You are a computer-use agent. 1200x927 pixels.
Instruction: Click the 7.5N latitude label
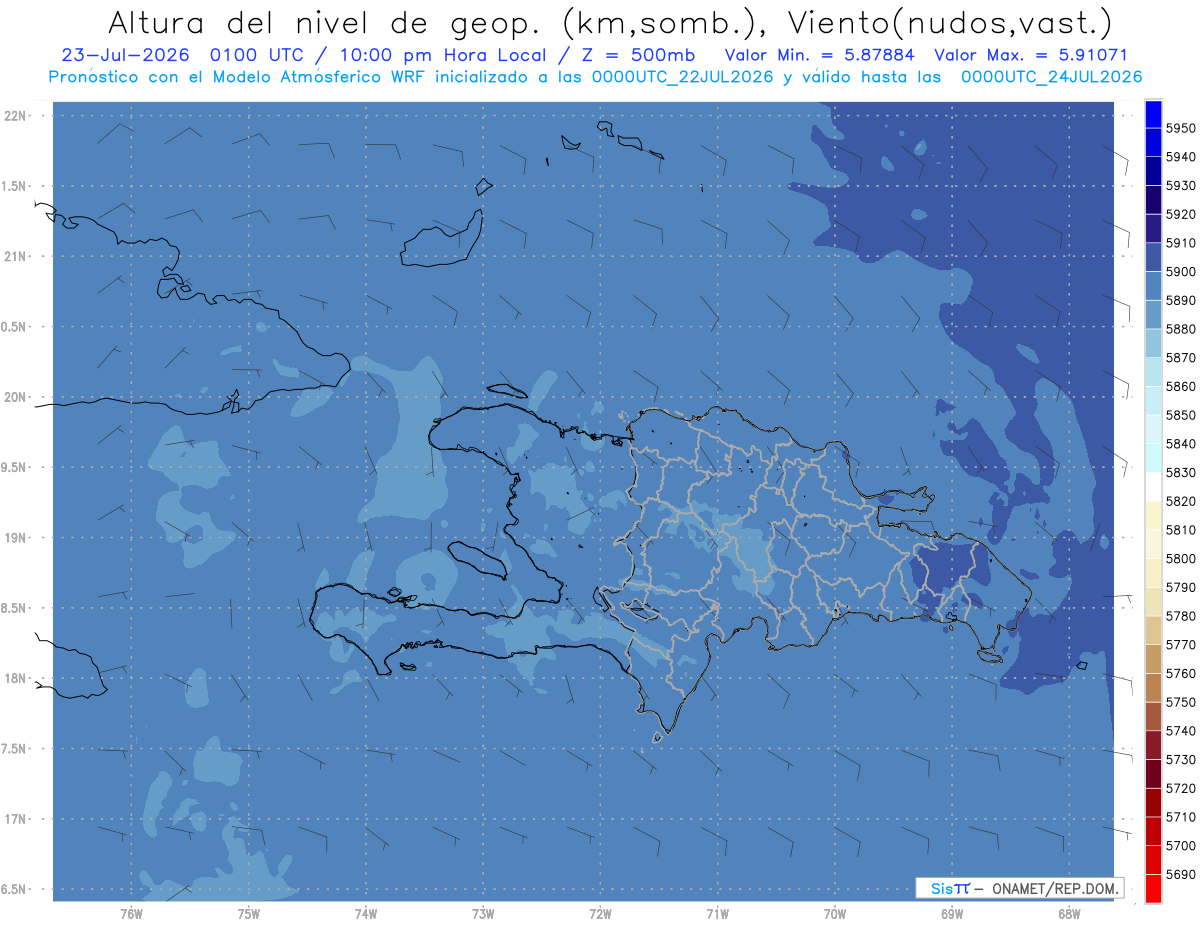click(14, 749)
